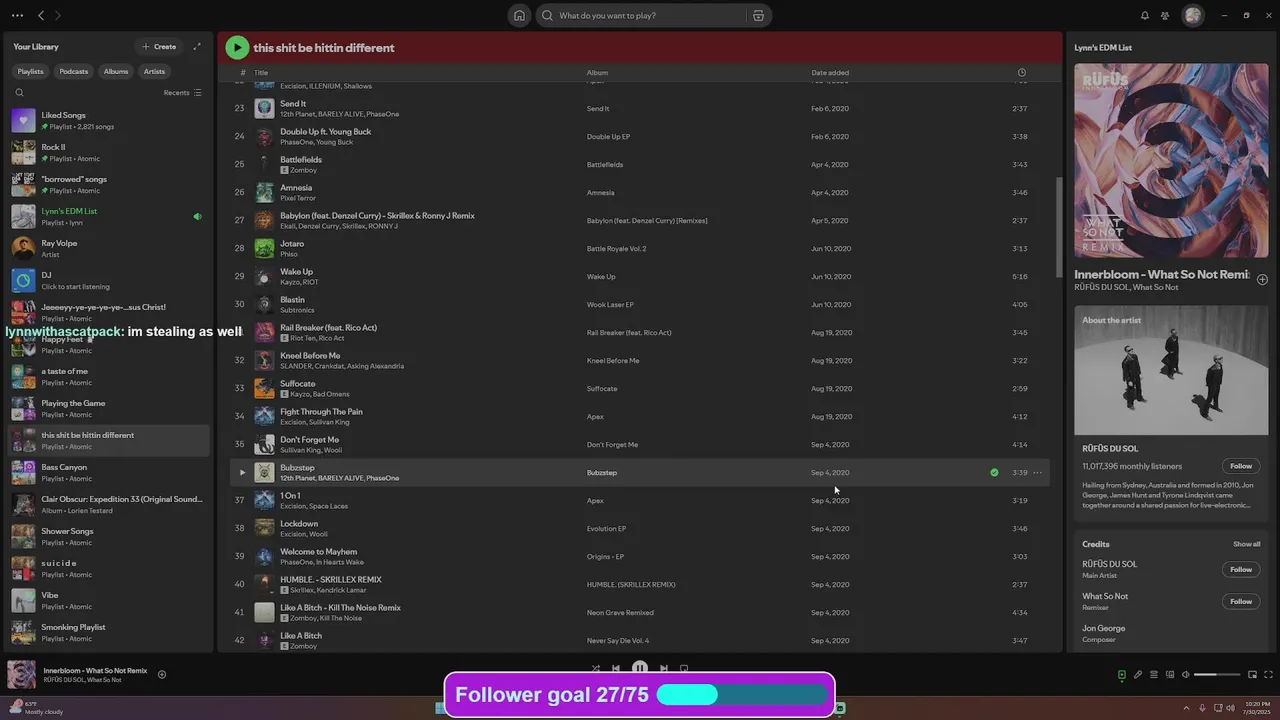Open the miniplayer

click(1252, 674)
